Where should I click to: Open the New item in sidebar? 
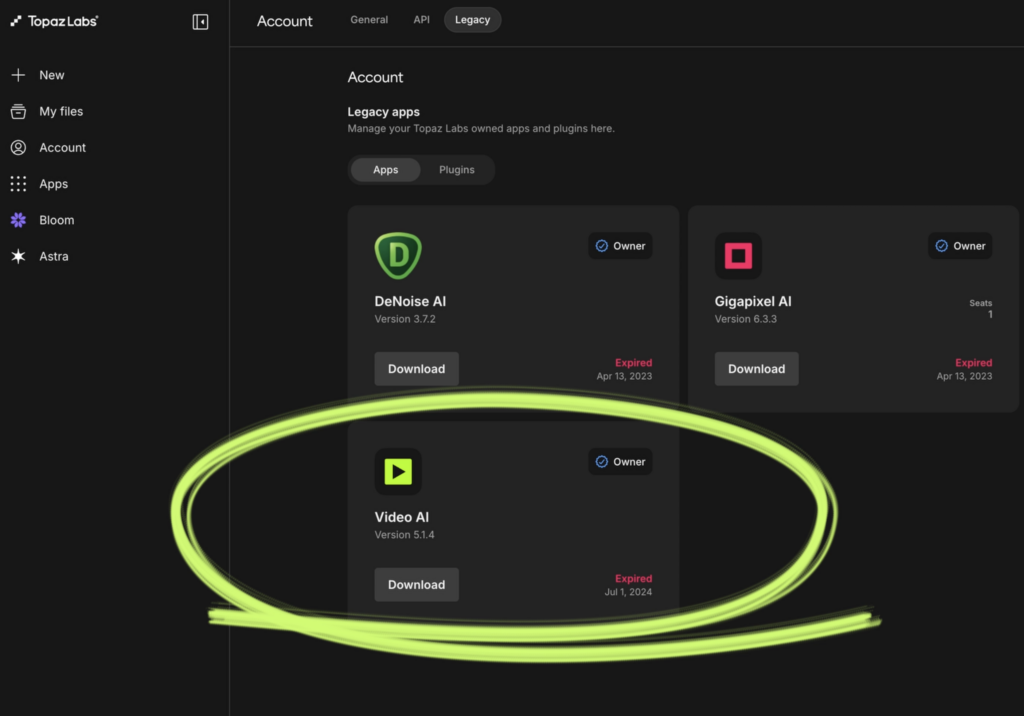click(x=52, y=75)
